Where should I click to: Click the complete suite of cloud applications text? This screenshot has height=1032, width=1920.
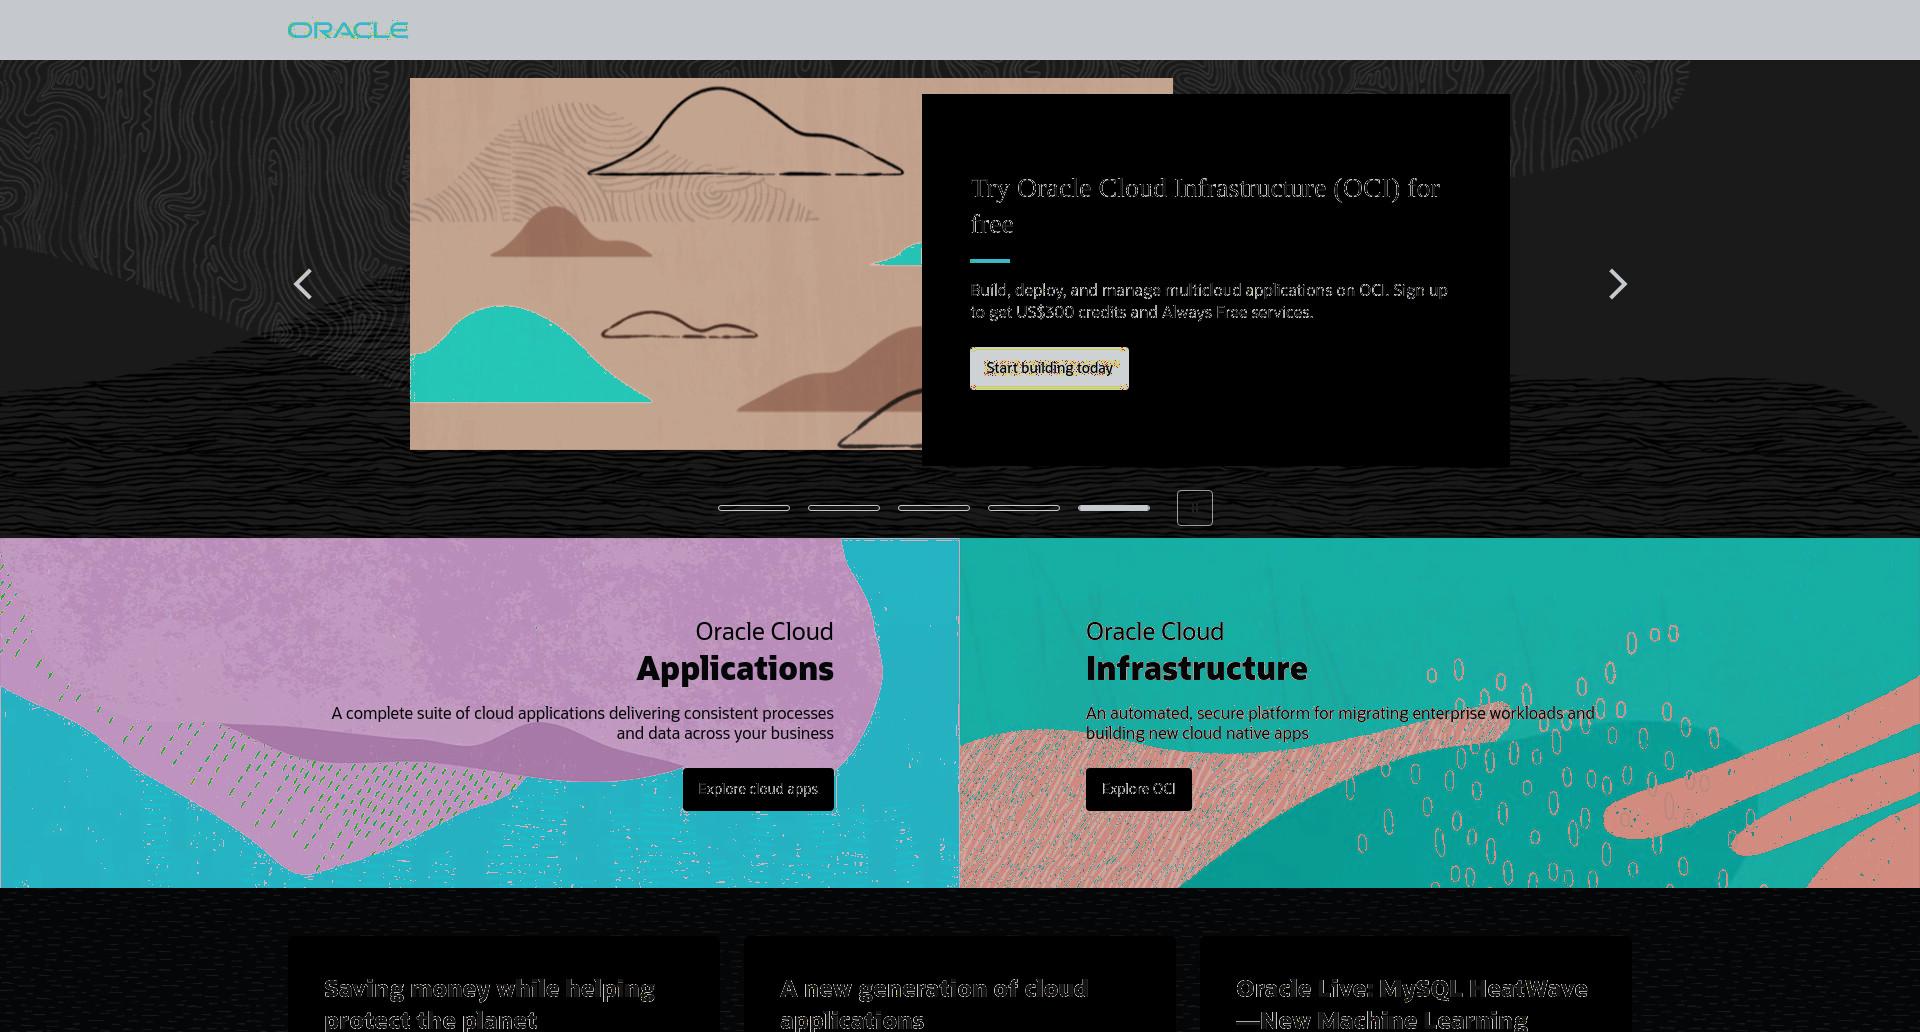pos(582,723)
